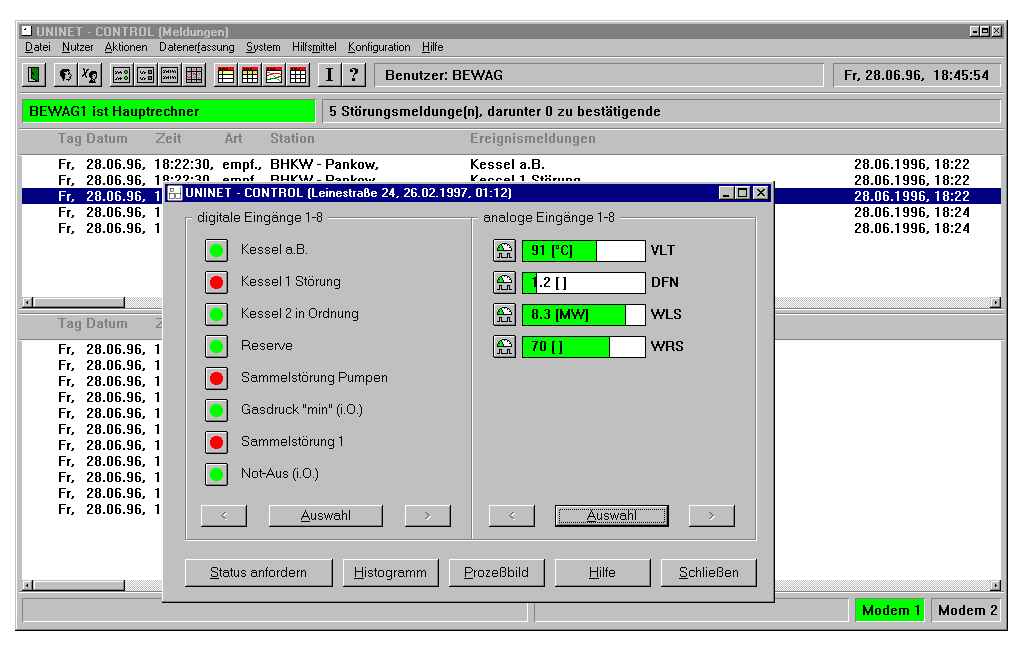Click the 'I' info toolbar button

coord(330,75)
